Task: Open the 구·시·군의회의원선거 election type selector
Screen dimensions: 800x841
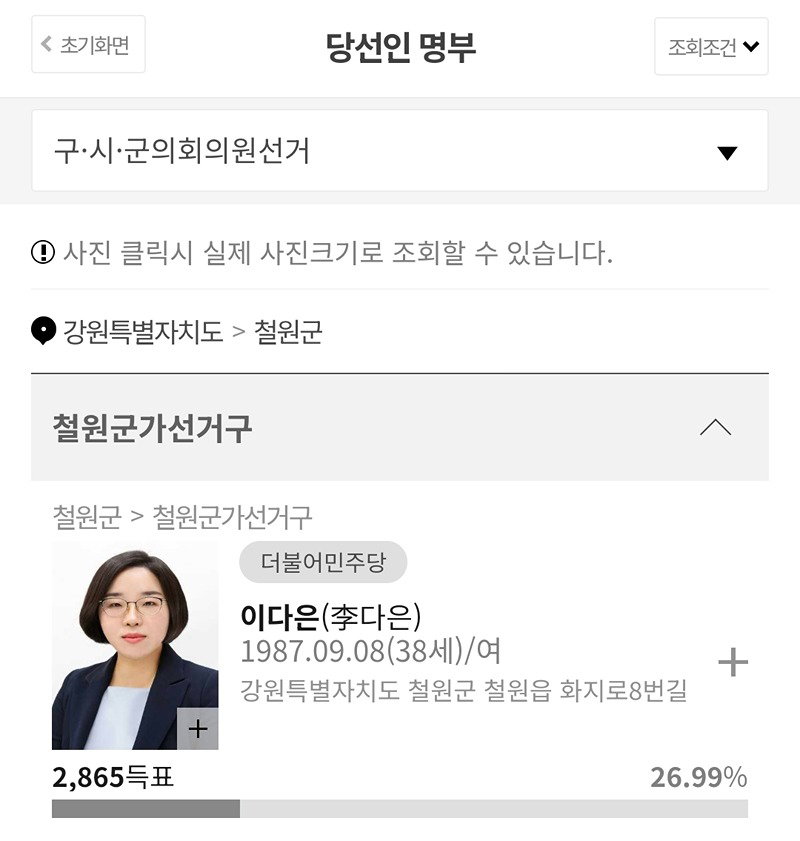Action: coord(399,150)
